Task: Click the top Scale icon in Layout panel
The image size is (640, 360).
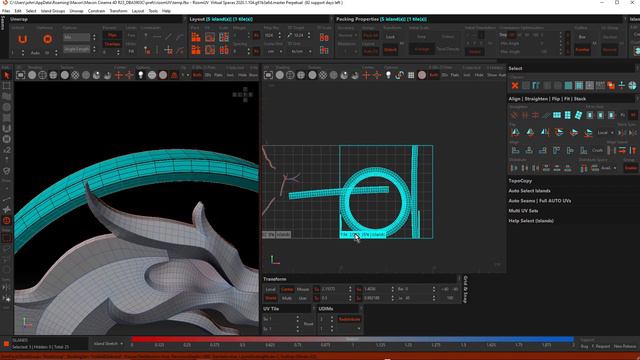Action: coord(224,37)
